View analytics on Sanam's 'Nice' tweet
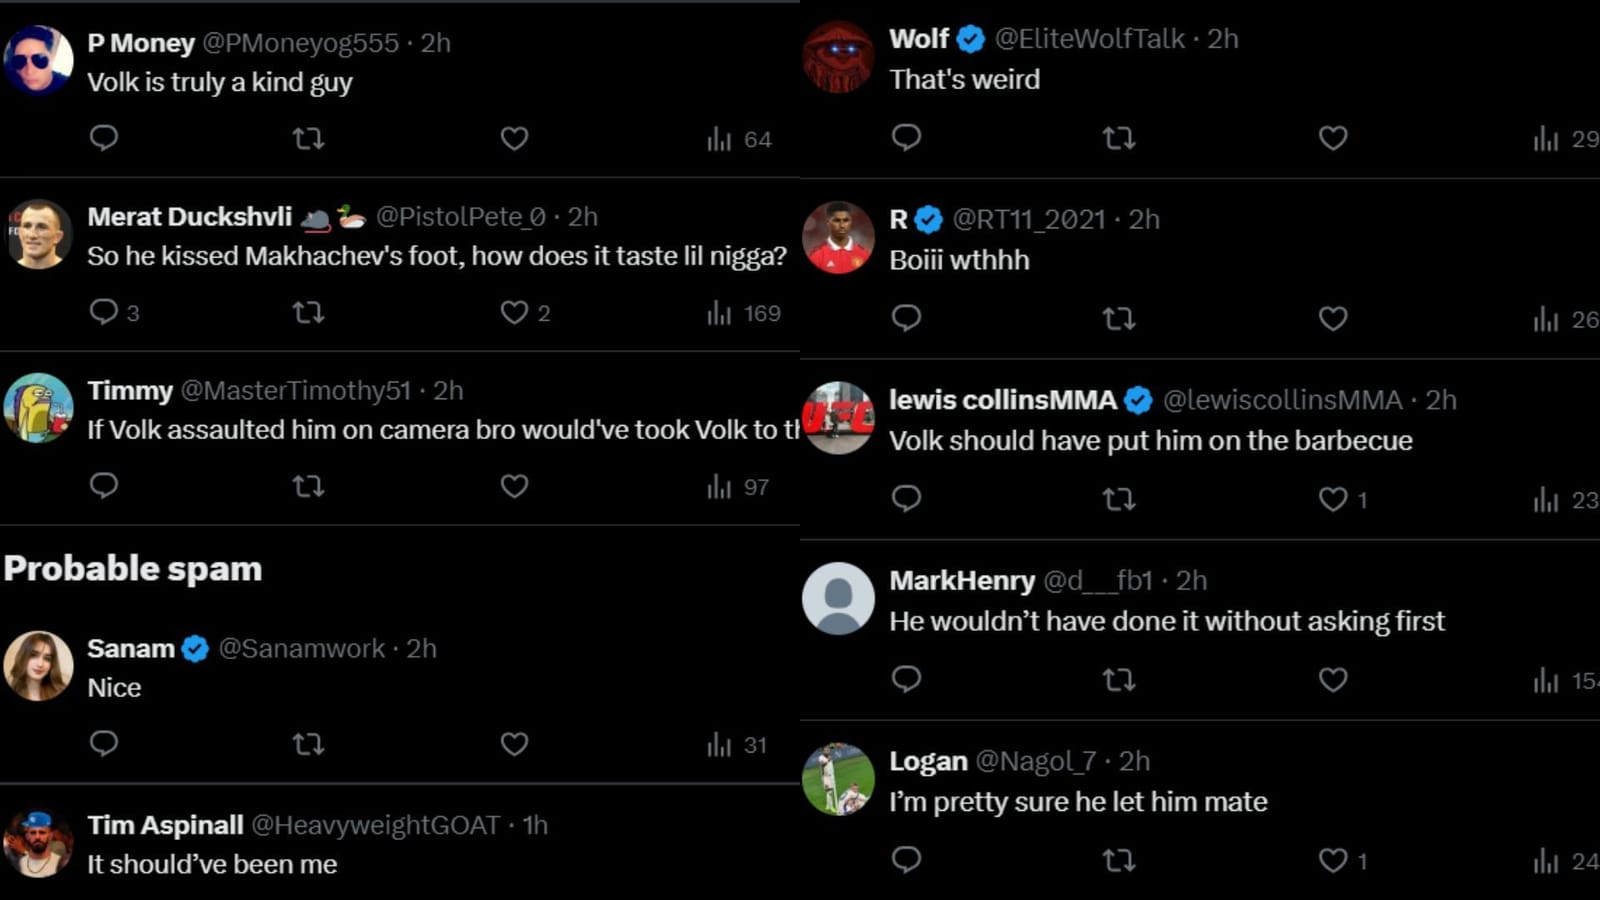This screenshot has height=900, width=1600. [736, 745]
